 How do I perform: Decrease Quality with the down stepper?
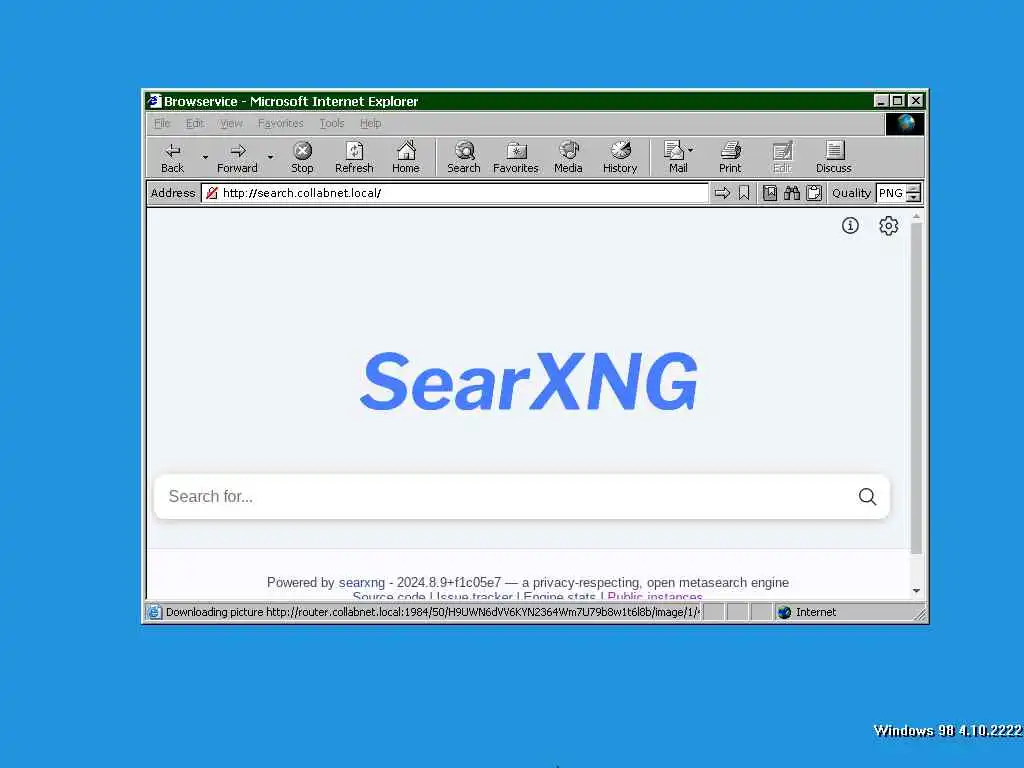tap(914, 197)
